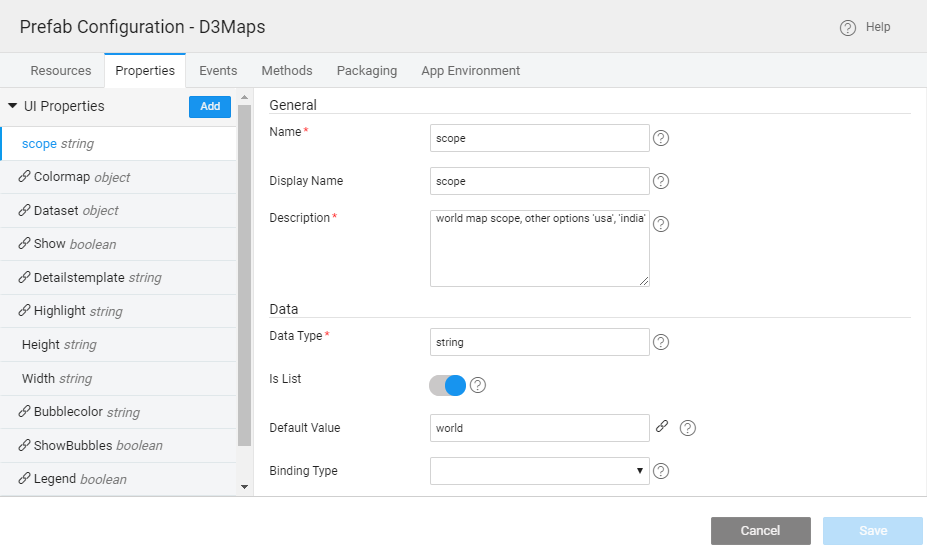Click help icon beside Display Name field
The height and width of the screenshot is (555, 927).
coord(660,181)
